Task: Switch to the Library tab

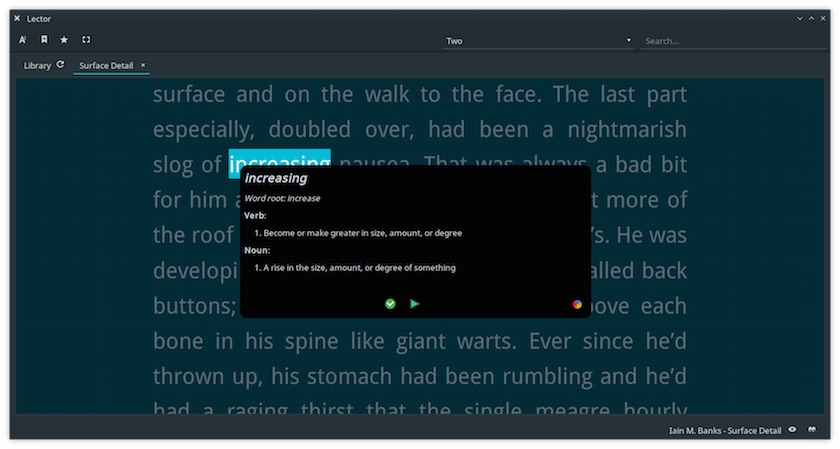Action: tap(37, 65)
